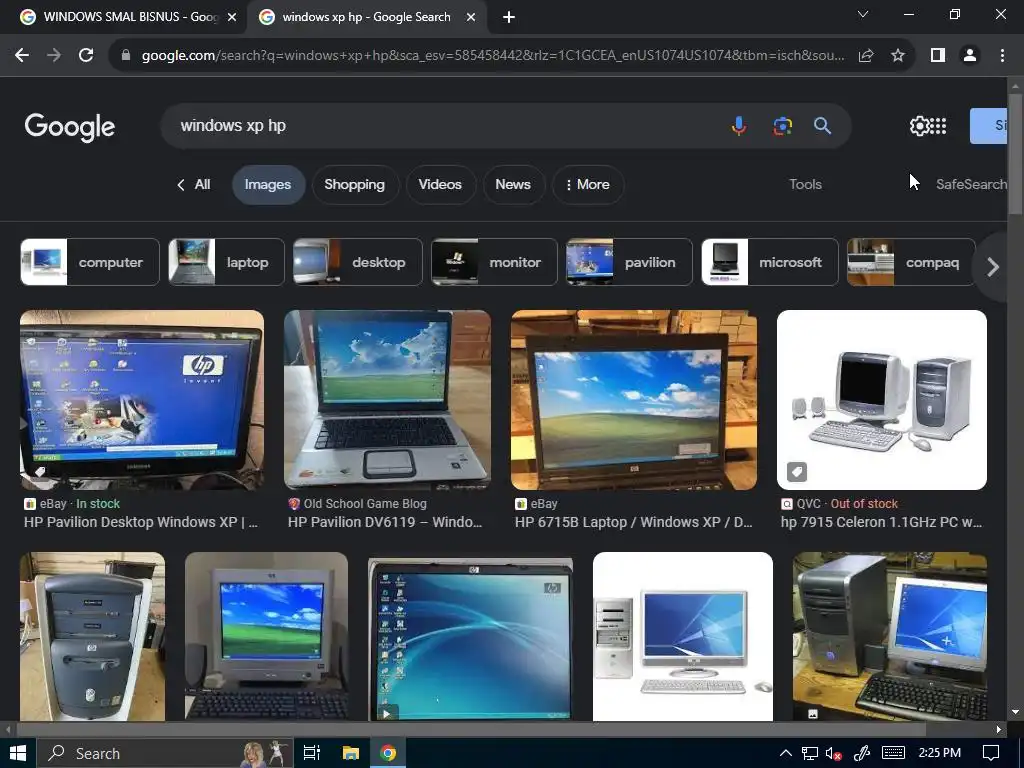Click the address bar URL
Image resolution: width=1024 pixels, height=768 pixels.
click(493, 56)
